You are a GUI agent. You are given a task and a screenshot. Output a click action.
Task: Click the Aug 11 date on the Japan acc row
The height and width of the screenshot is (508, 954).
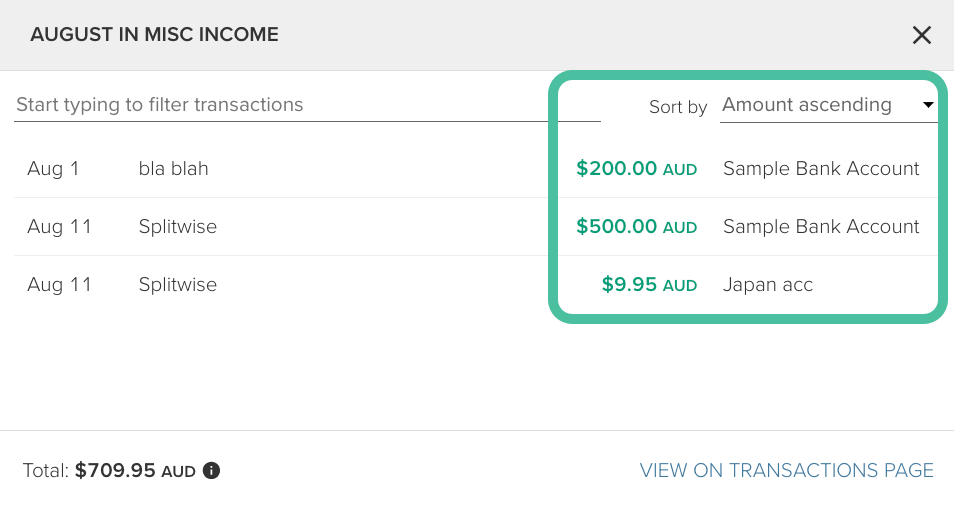59,285
